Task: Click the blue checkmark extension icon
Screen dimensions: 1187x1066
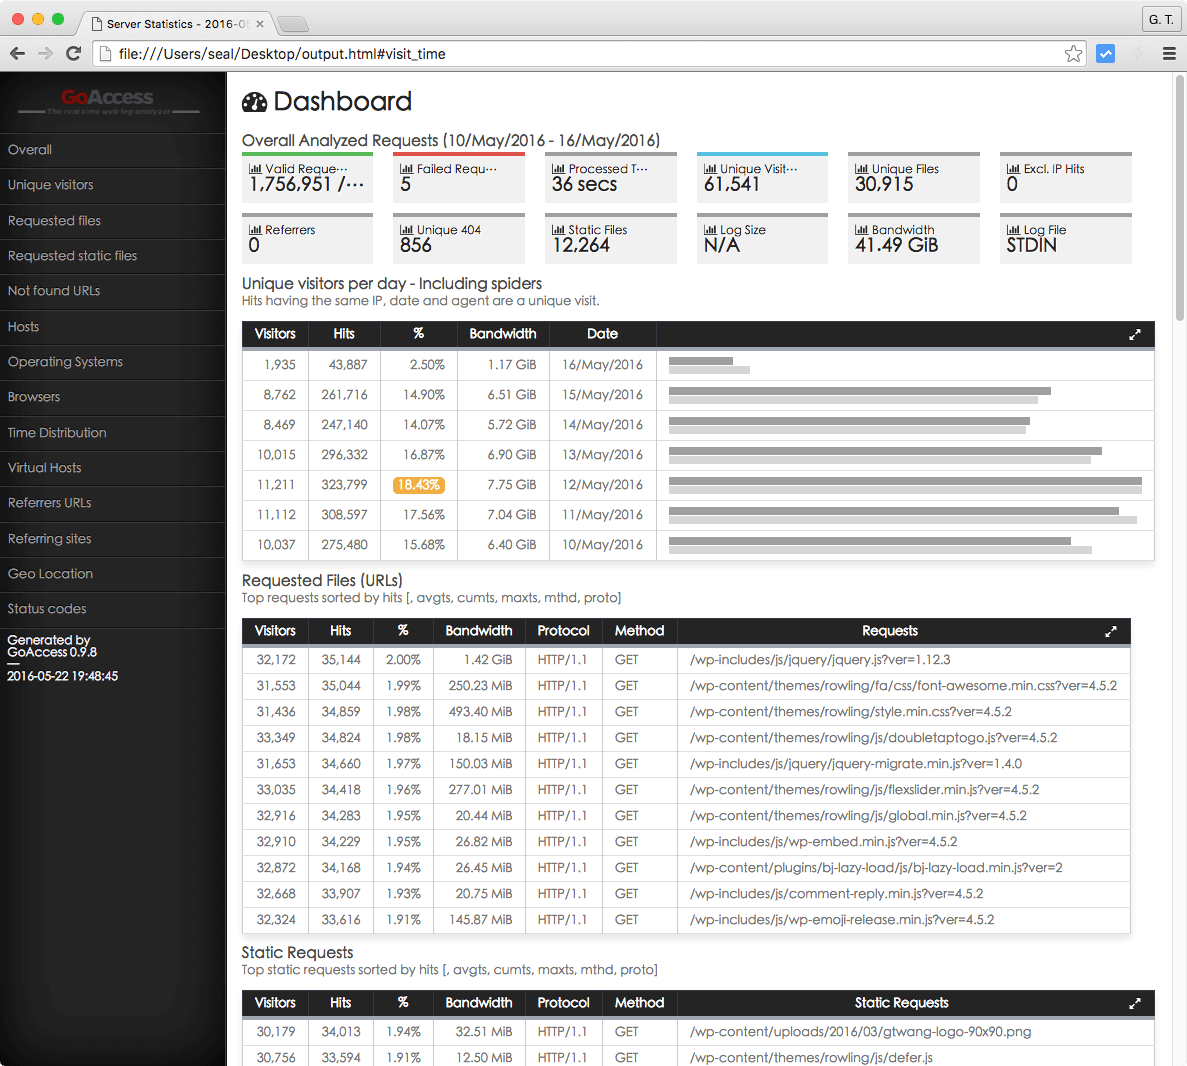Action: tap(1105, 53)
